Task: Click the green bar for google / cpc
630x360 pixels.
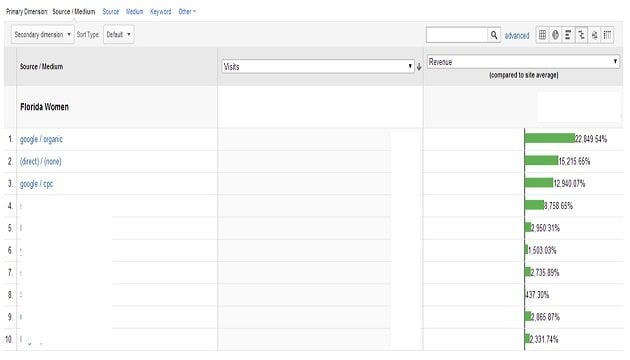Action: point(539,183)
